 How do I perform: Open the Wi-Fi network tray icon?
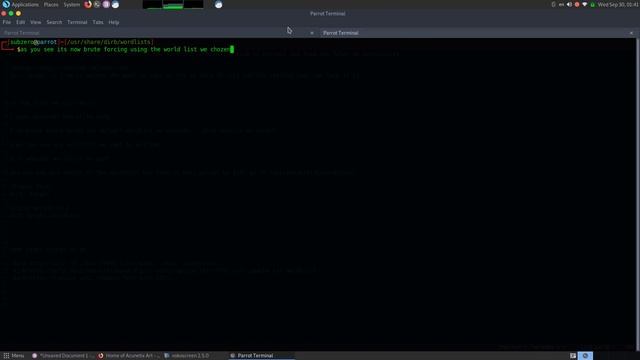pos(584,4)
